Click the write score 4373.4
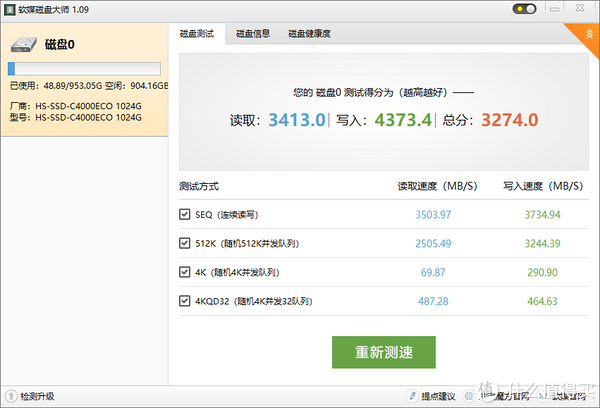The height and width of the screenshot is (408, 600). point(403,120)
